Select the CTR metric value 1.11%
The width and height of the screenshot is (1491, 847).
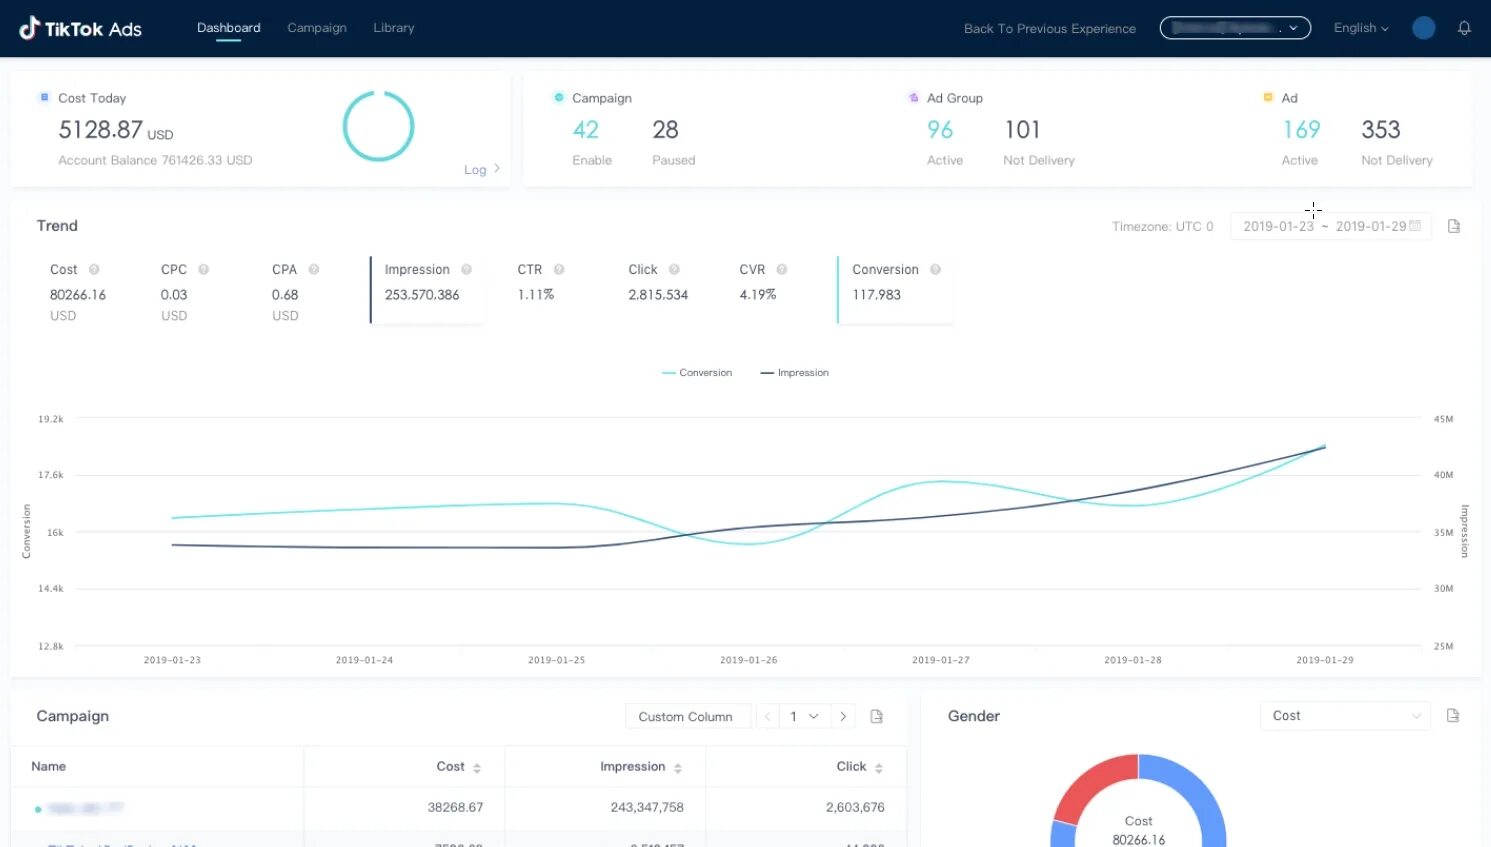click(536, 295)
